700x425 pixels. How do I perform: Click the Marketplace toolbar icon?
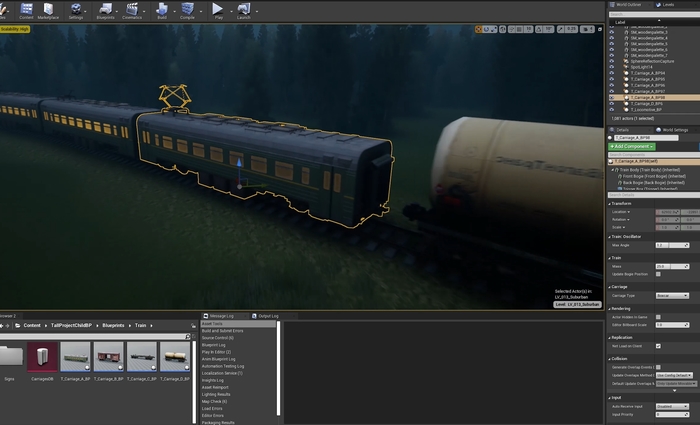[x=48, y=10]
